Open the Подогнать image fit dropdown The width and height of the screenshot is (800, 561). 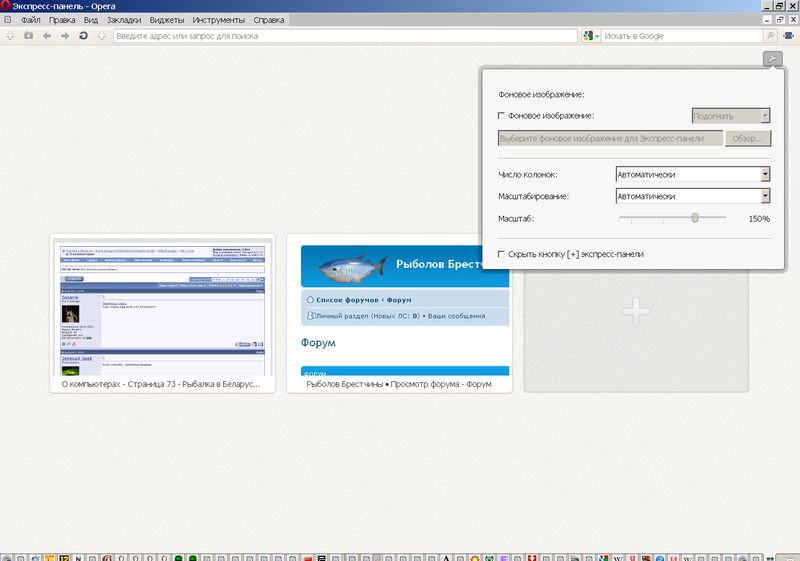pos(764,116)
